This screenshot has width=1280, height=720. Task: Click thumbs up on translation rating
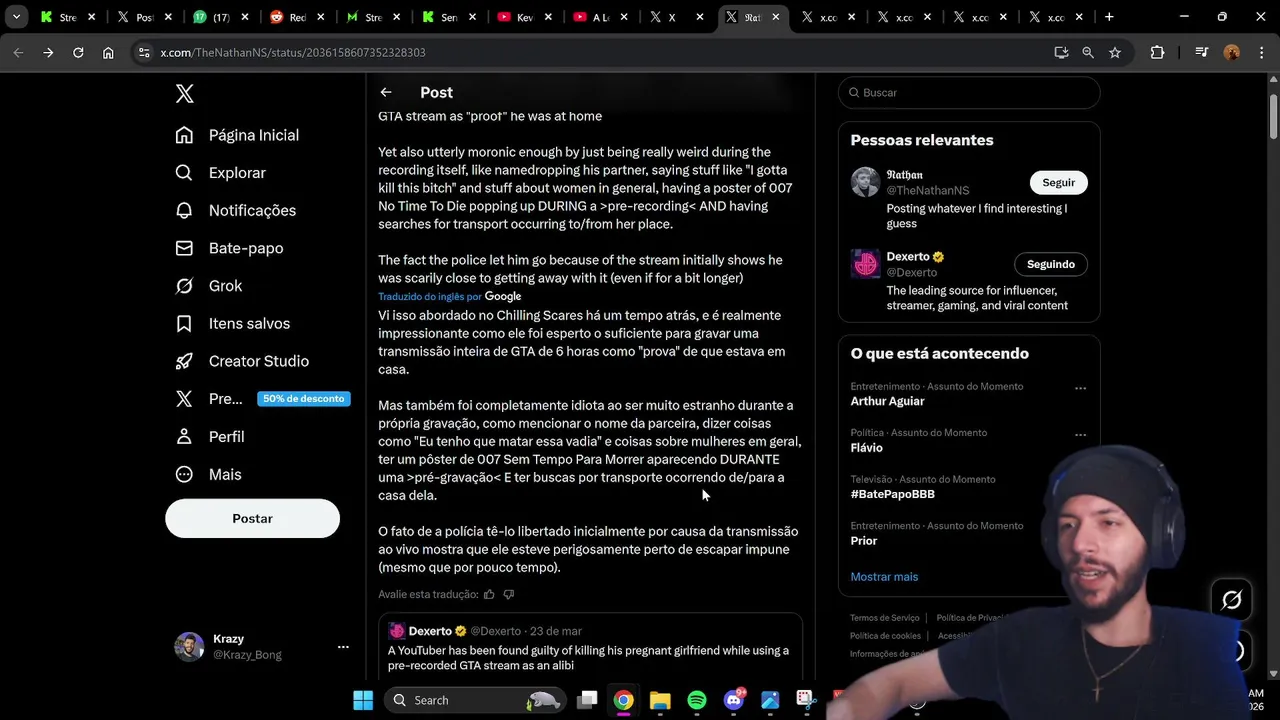click(489, 594)
